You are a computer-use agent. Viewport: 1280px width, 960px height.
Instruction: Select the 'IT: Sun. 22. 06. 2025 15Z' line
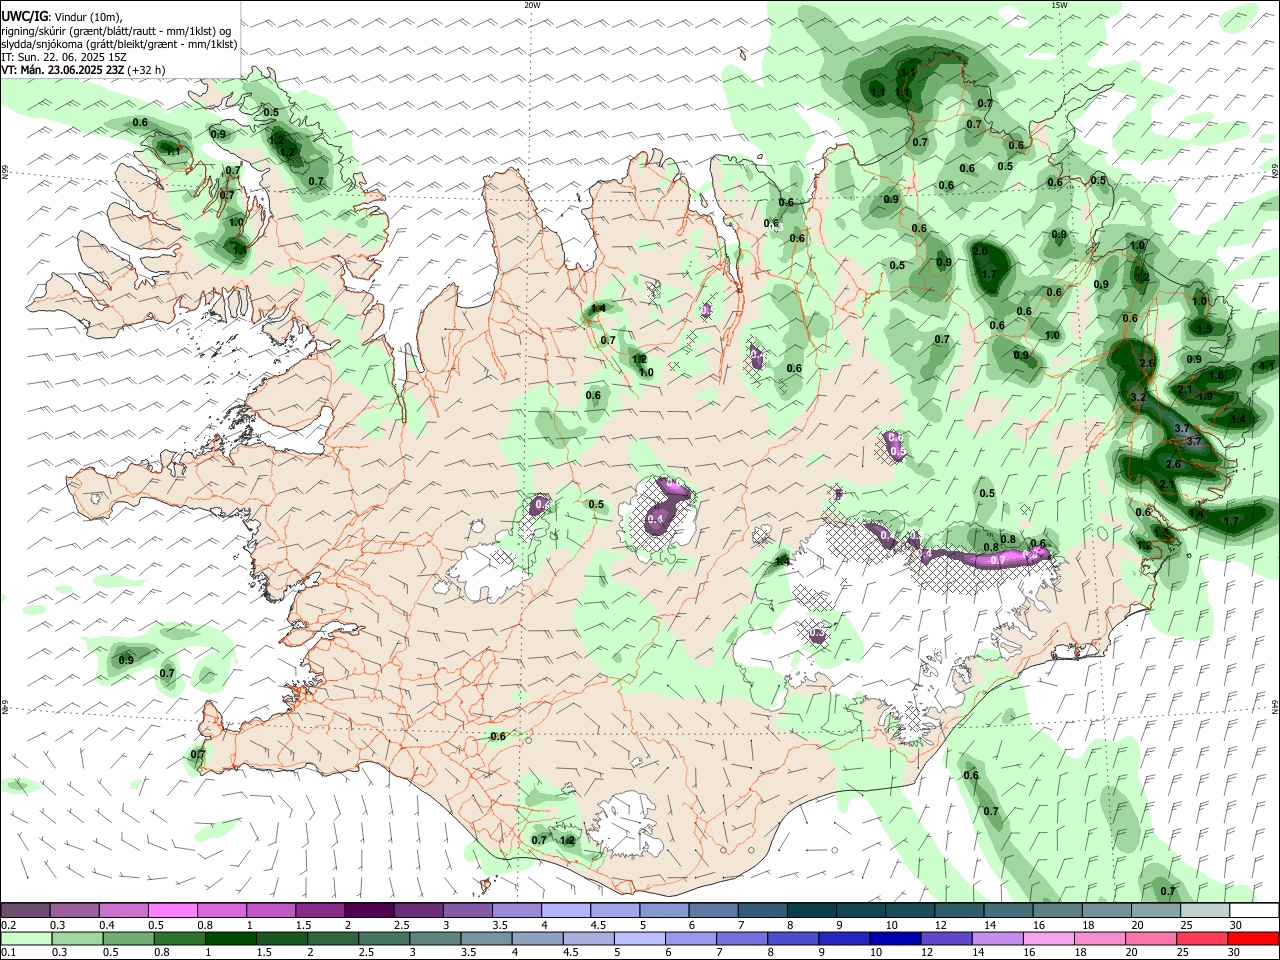pos(64,57)
